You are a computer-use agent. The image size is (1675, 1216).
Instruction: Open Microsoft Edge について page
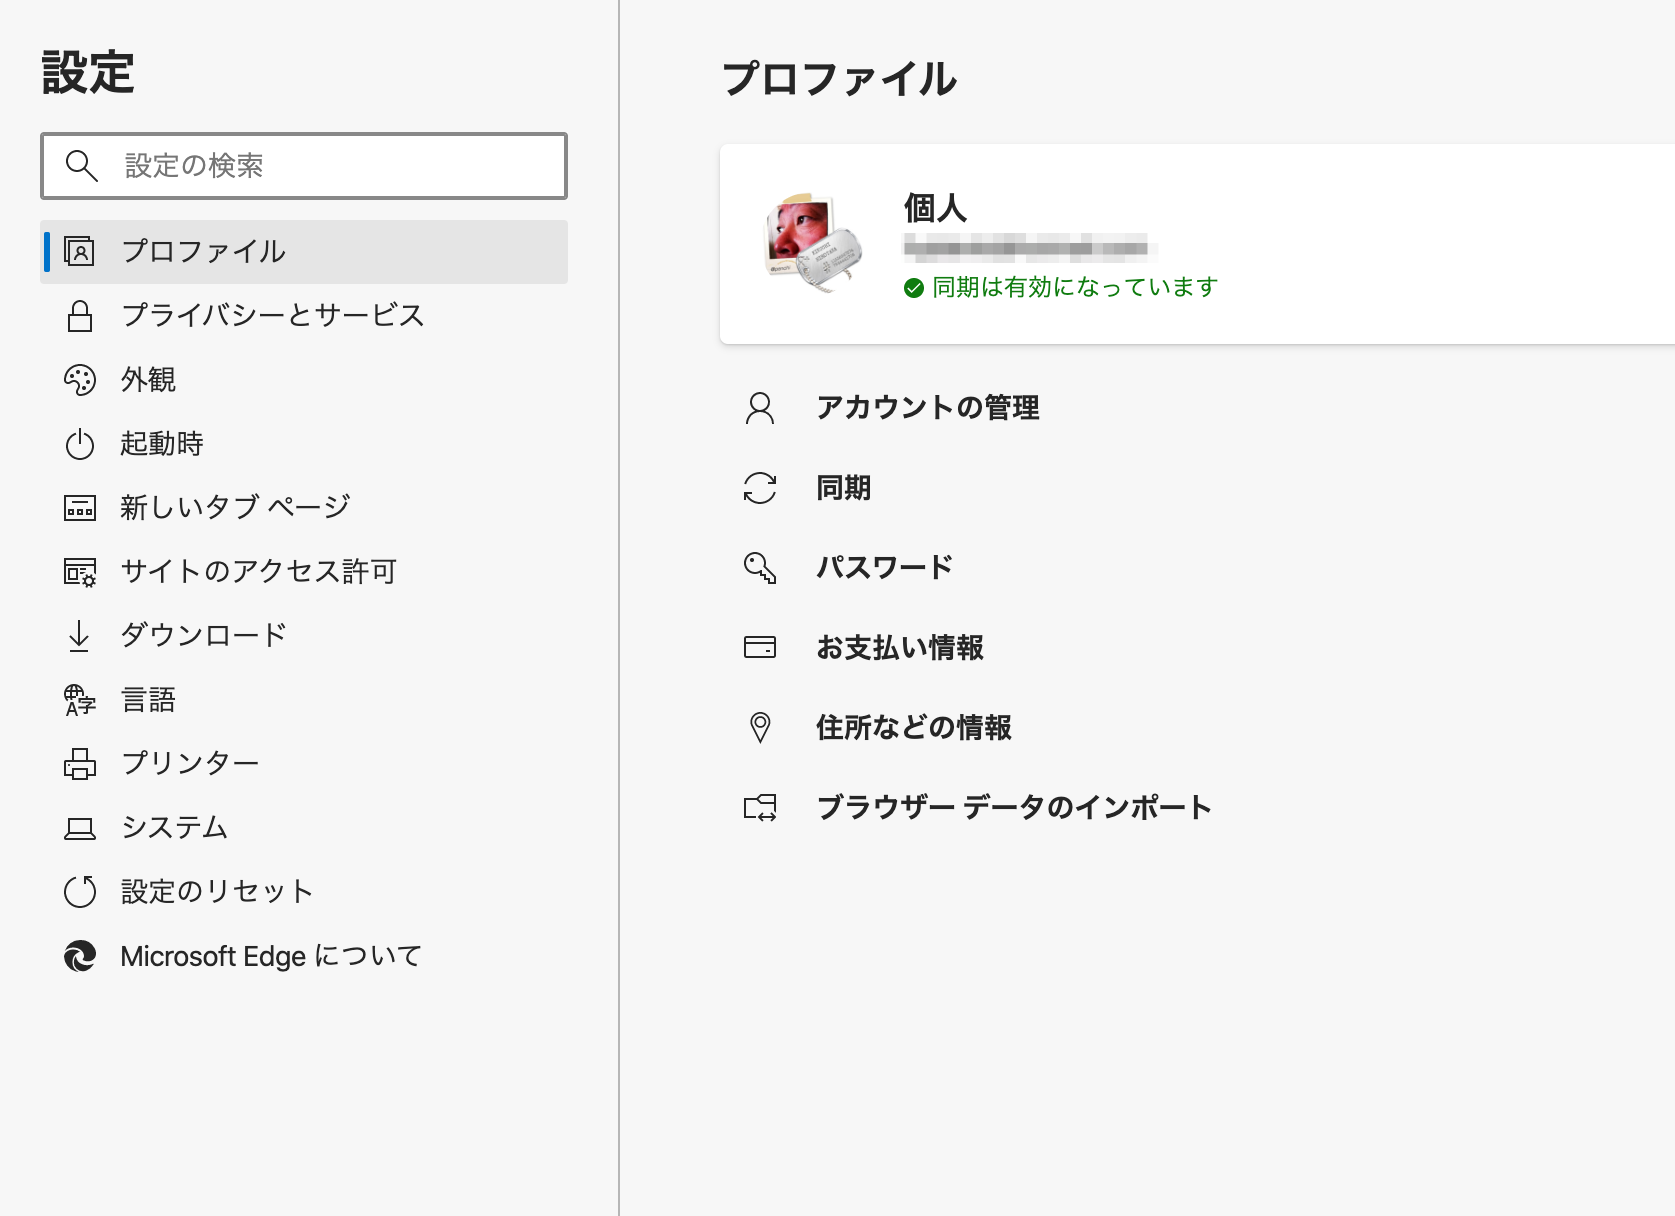[x=272, y=956]
